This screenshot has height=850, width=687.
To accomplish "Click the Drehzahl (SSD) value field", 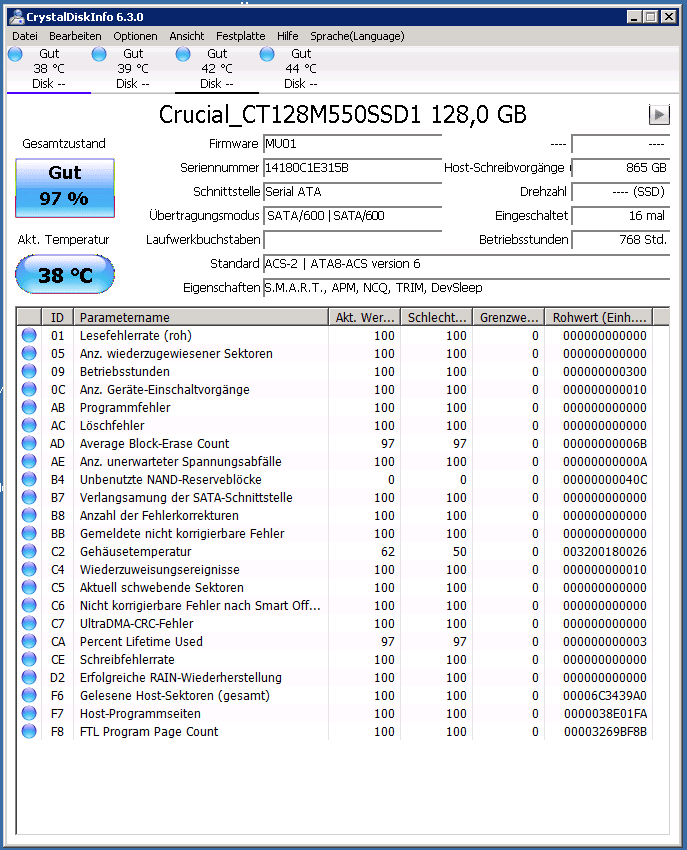I will coord(621,192).
